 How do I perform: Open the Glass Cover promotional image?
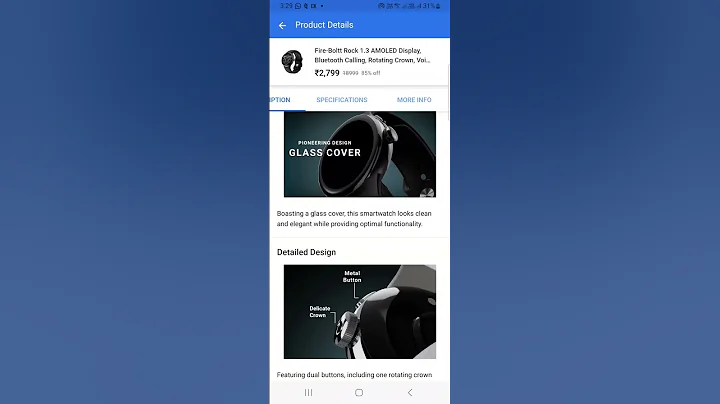coord(360,154)
